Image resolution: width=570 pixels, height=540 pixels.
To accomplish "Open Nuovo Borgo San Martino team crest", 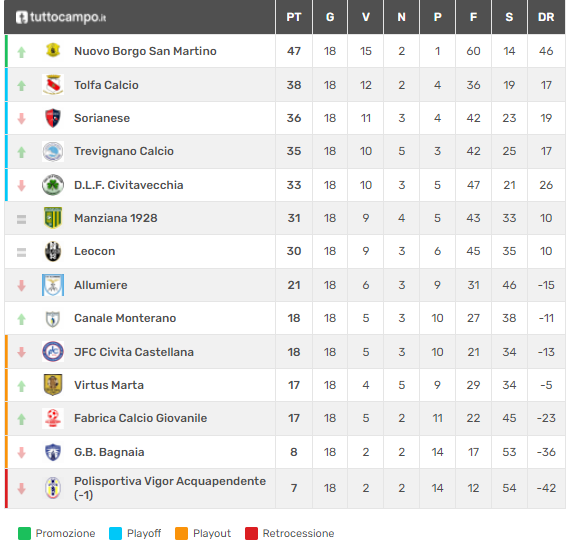I will point(53,51).
